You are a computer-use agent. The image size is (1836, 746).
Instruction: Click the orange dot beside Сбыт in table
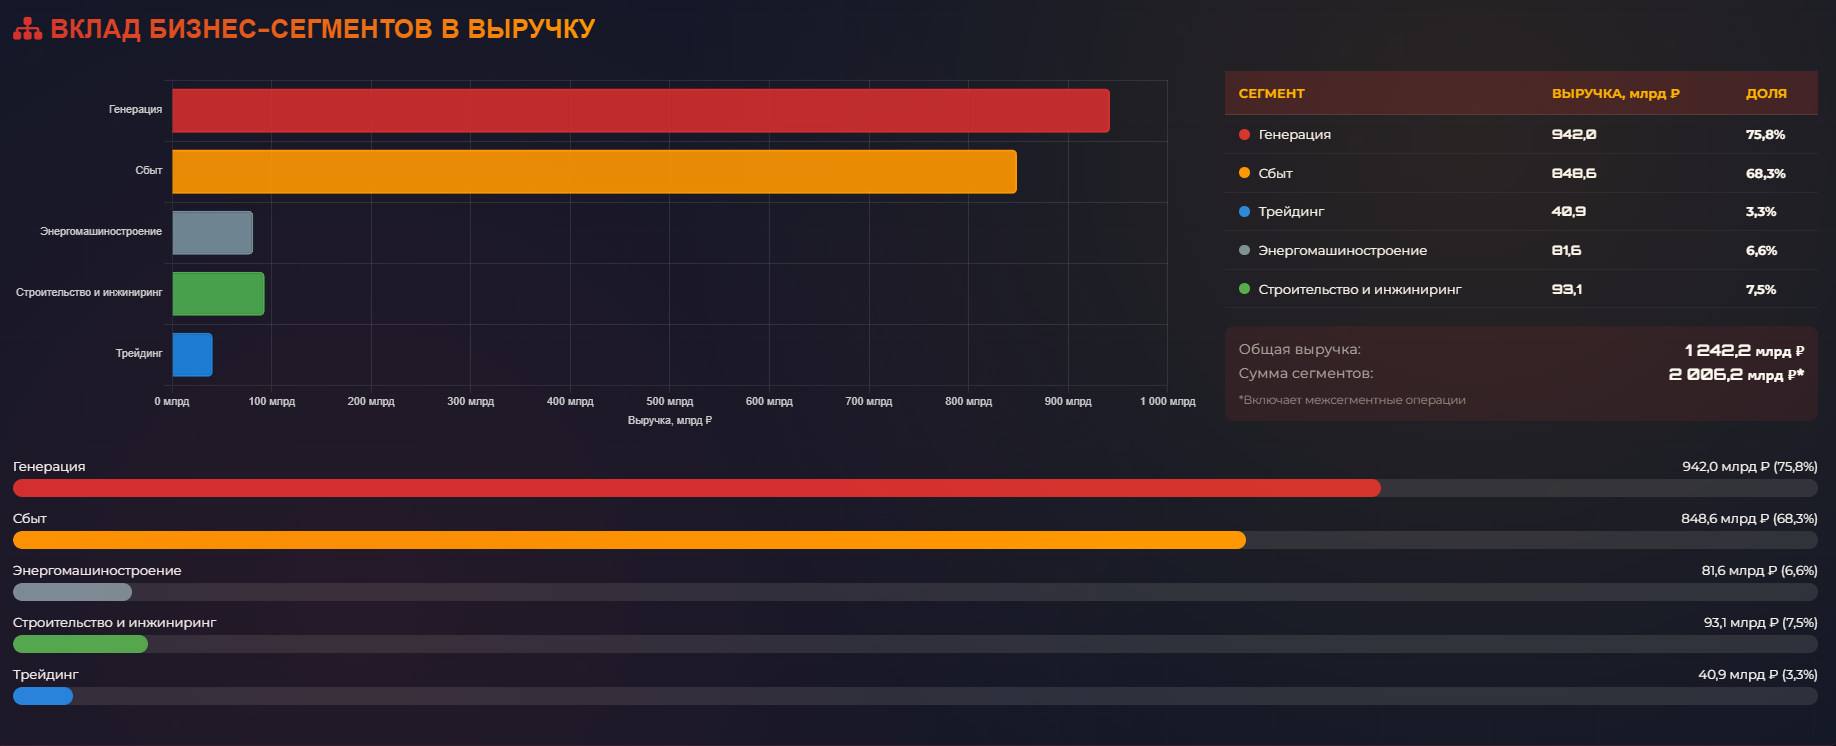tap(1244, 173)
